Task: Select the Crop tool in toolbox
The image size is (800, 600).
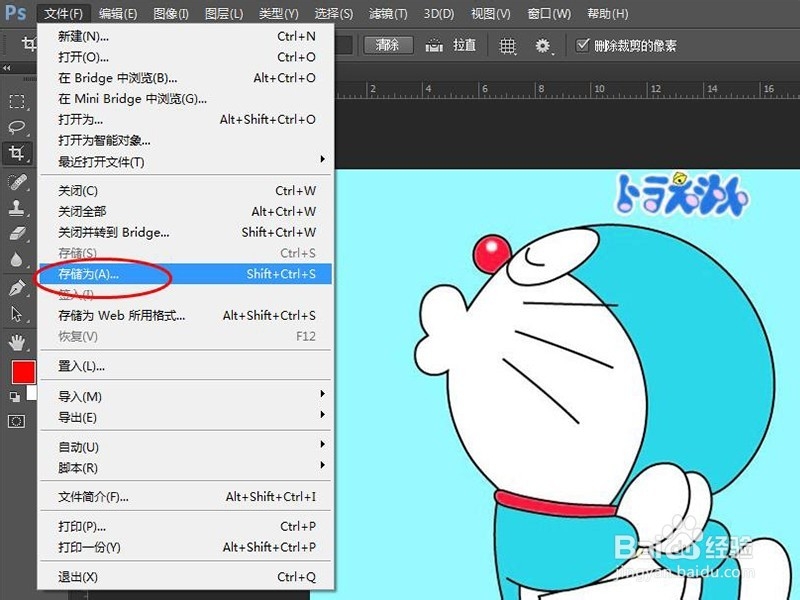Action: pos(17,152)
